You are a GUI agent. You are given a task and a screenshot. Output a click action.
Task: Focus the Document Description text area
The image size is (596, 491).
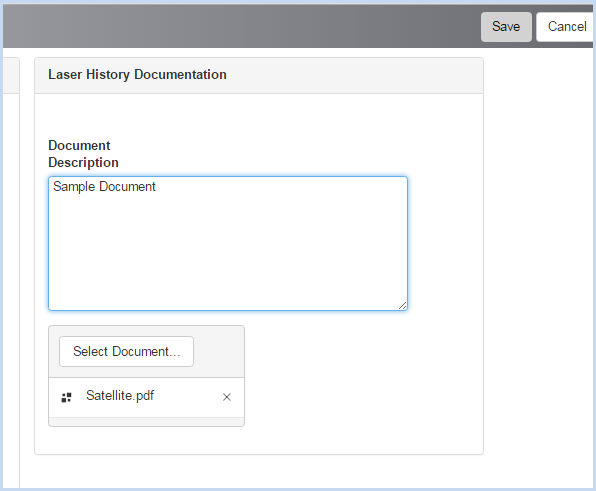pyautogui.click(x=228, y=243)
